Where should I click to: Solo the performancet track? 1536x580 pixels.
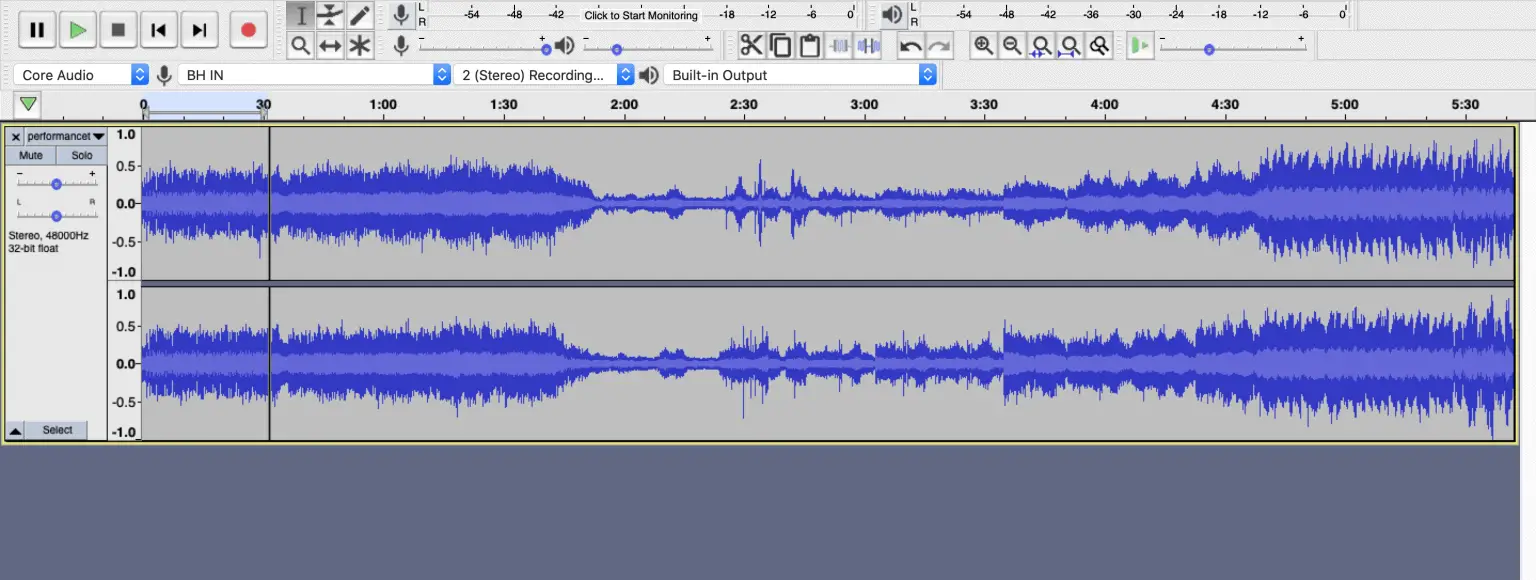tap(80, 155)
